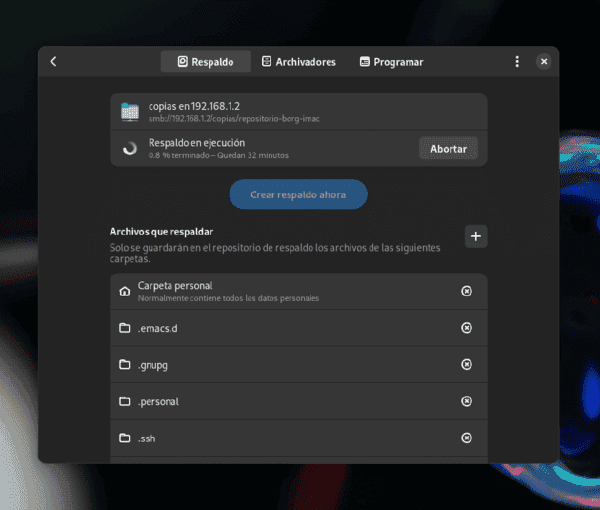
Task: Select the .ssh row text
Action: click(147, 438)
